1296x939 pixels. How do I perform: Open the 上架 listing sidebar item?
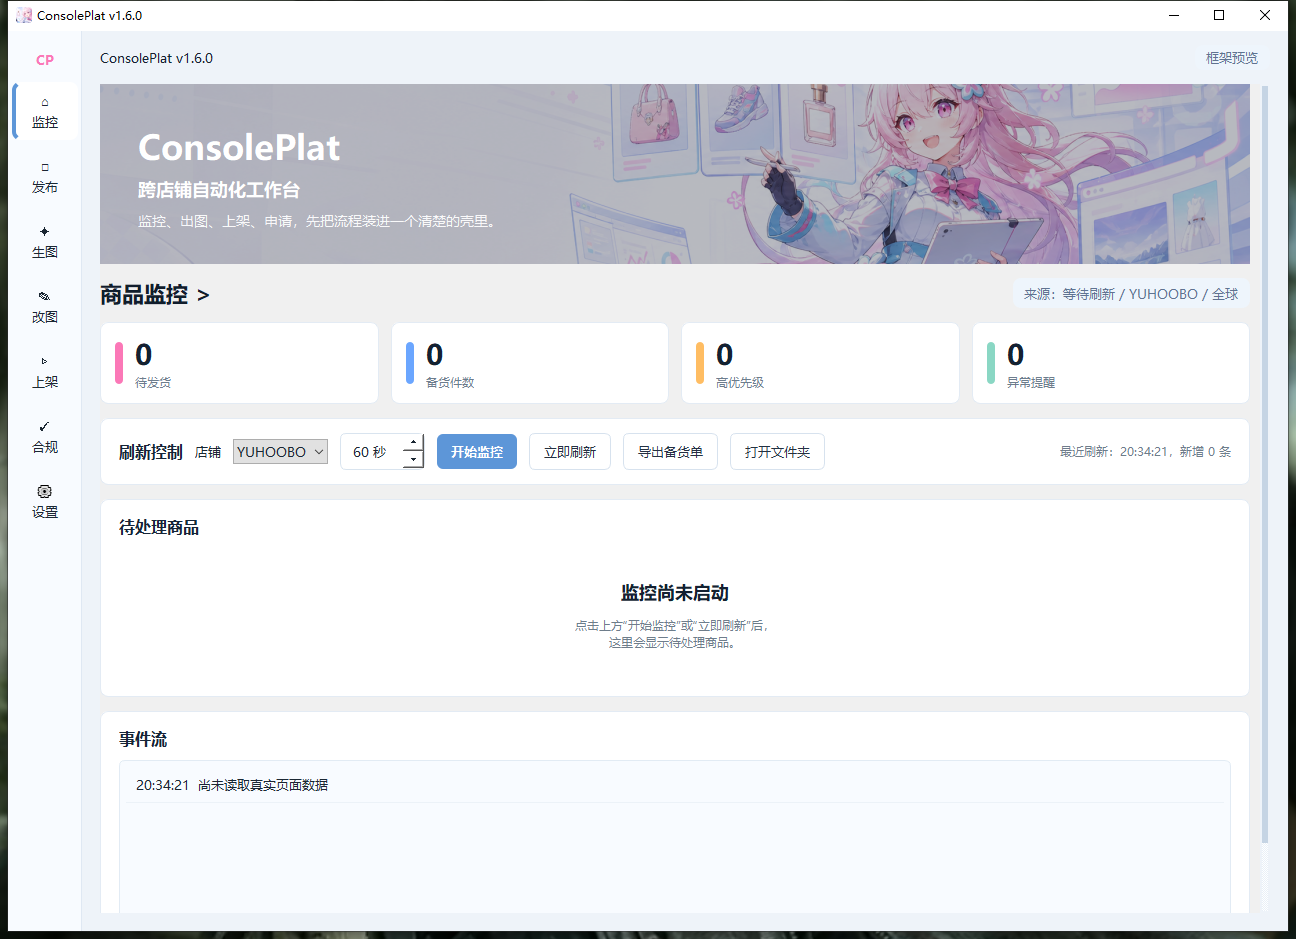[45, 372]
